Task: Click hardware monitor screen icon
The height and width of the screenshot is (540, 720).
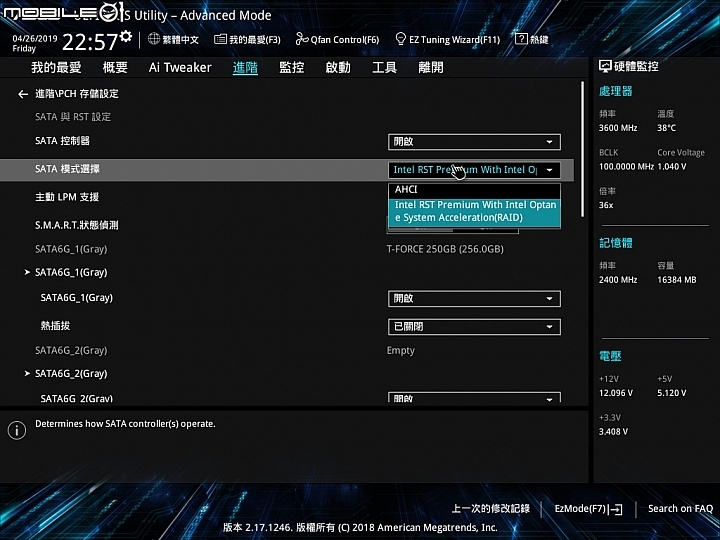Action: click(605, 67)
